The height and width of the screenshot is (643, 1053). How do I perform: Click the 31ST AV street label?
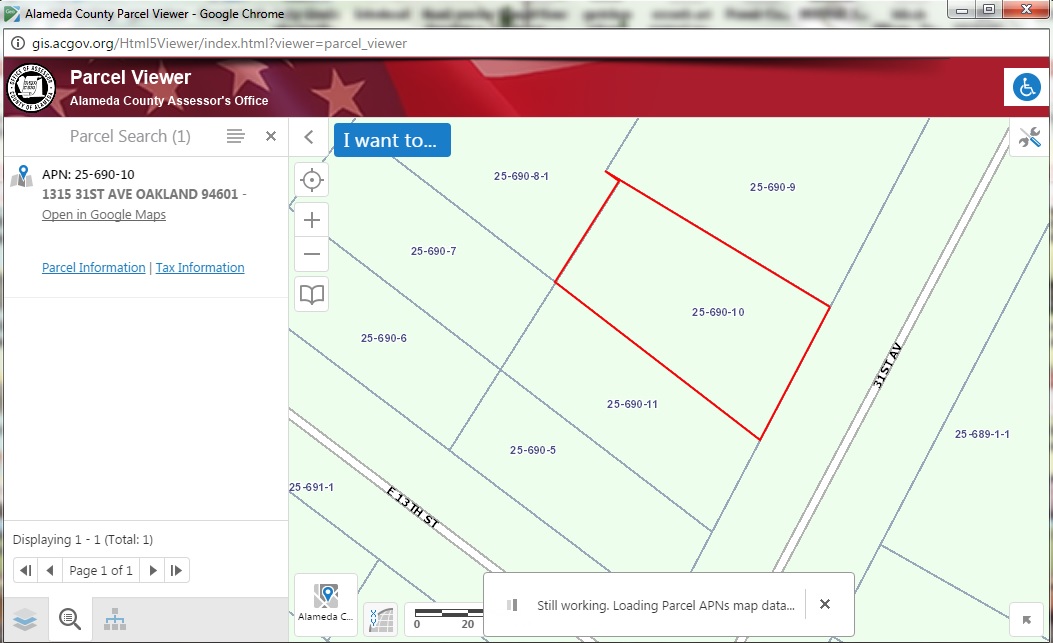886,366
